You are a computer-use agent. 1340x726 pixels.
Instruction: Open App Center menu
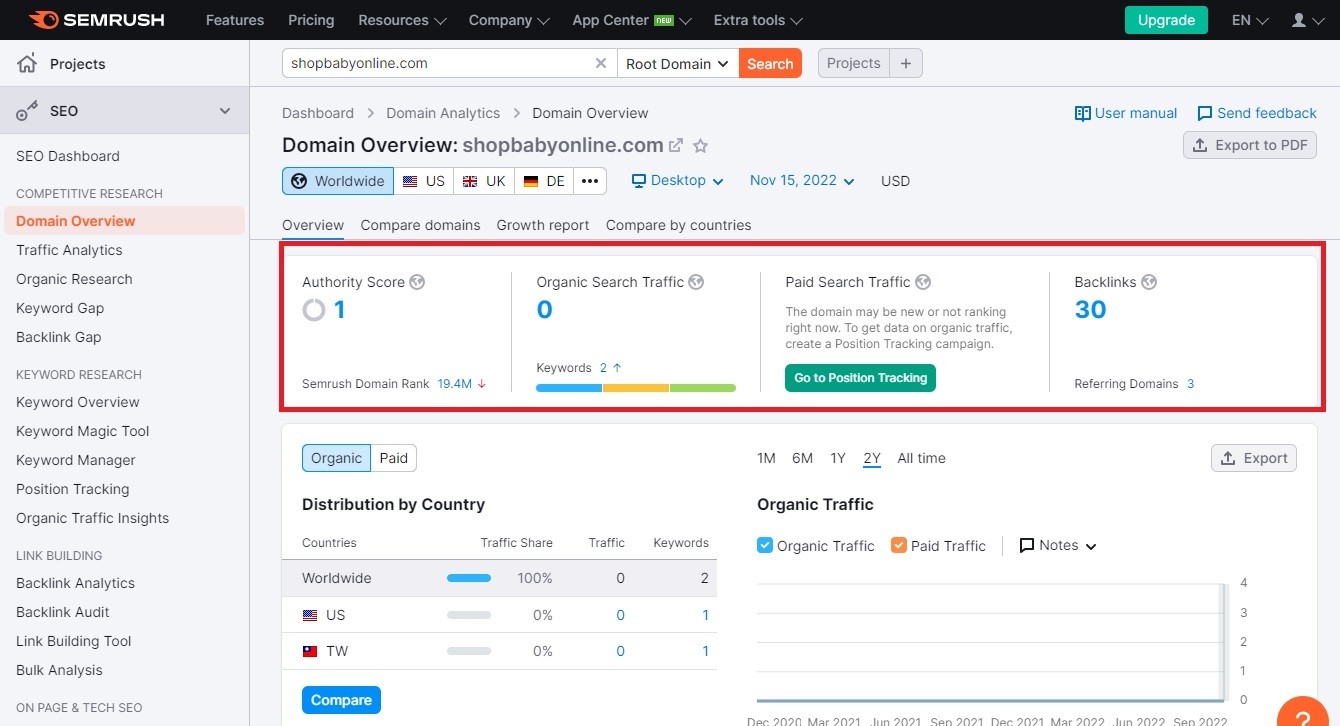632,20
